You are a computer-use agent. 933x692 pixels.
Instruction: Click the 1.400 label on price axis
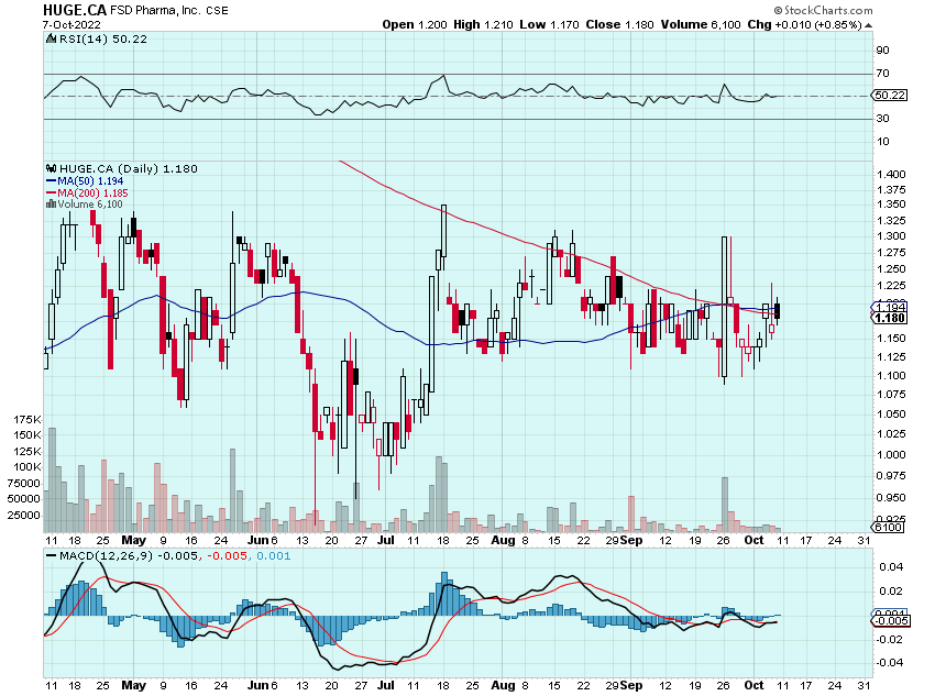pyautogui.click(x=891, y=174)
